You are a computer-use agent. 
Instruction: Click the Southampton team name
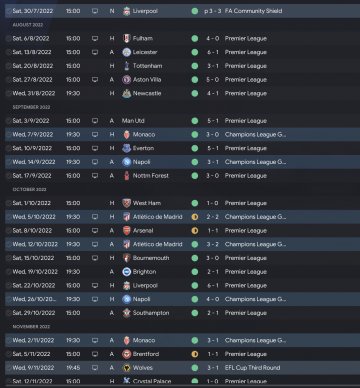coord(151,313)
